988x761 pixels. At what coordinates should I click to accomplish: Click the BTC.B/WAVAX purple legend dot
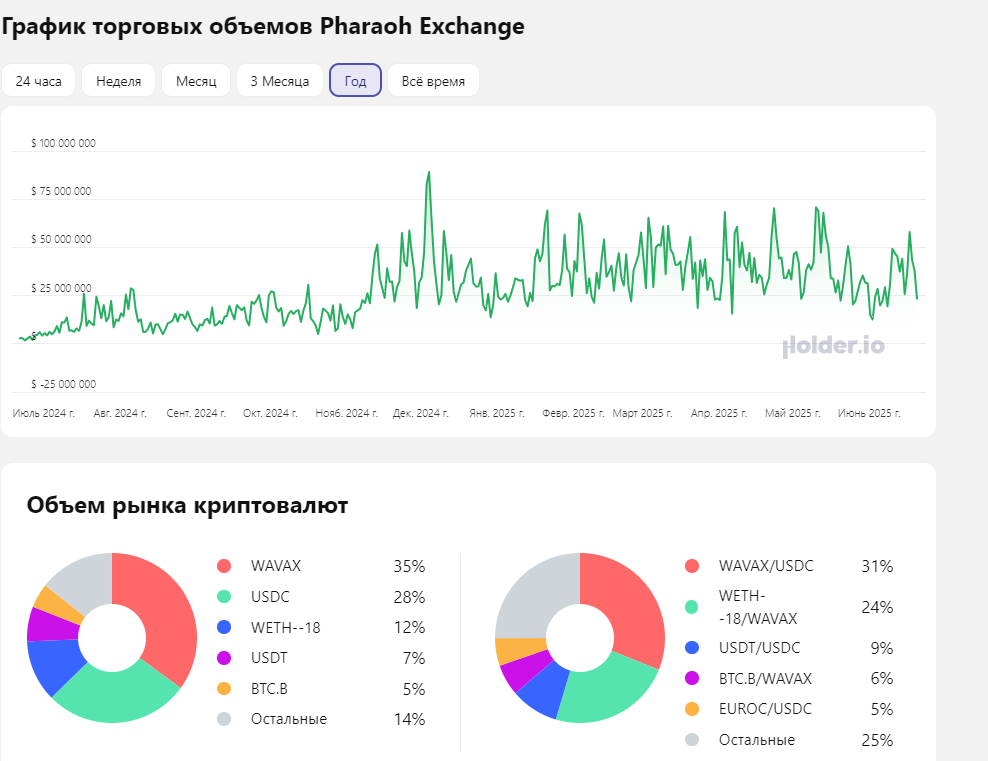click(692, 678)
